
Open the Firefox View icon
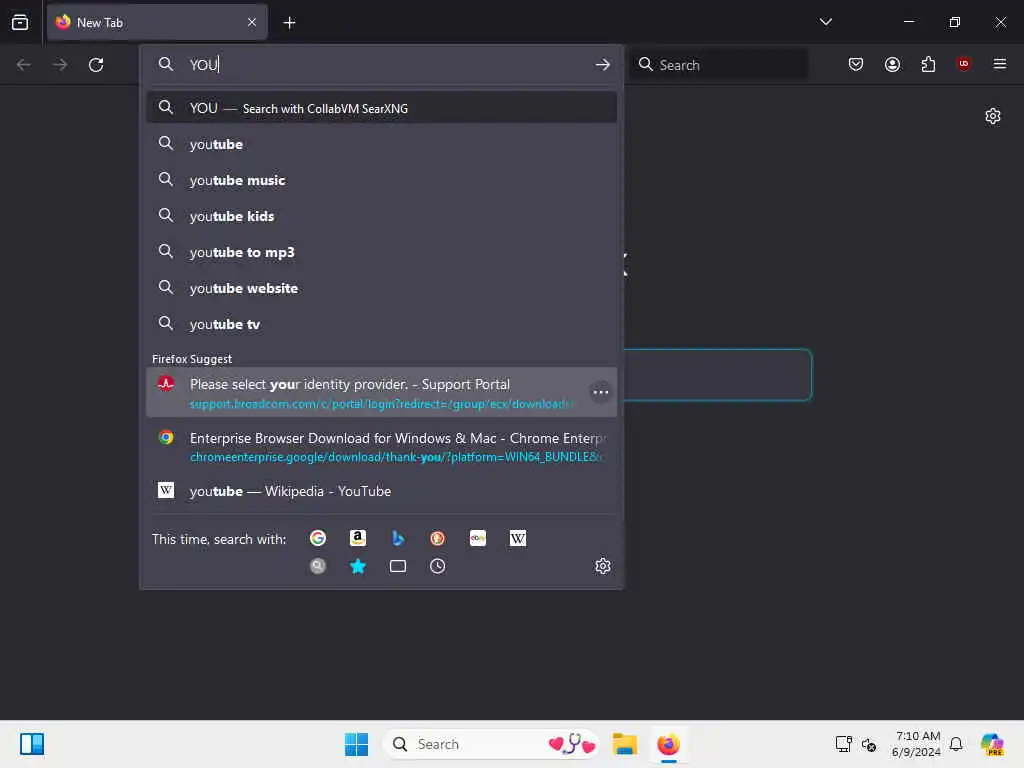(x=20, y=22)
